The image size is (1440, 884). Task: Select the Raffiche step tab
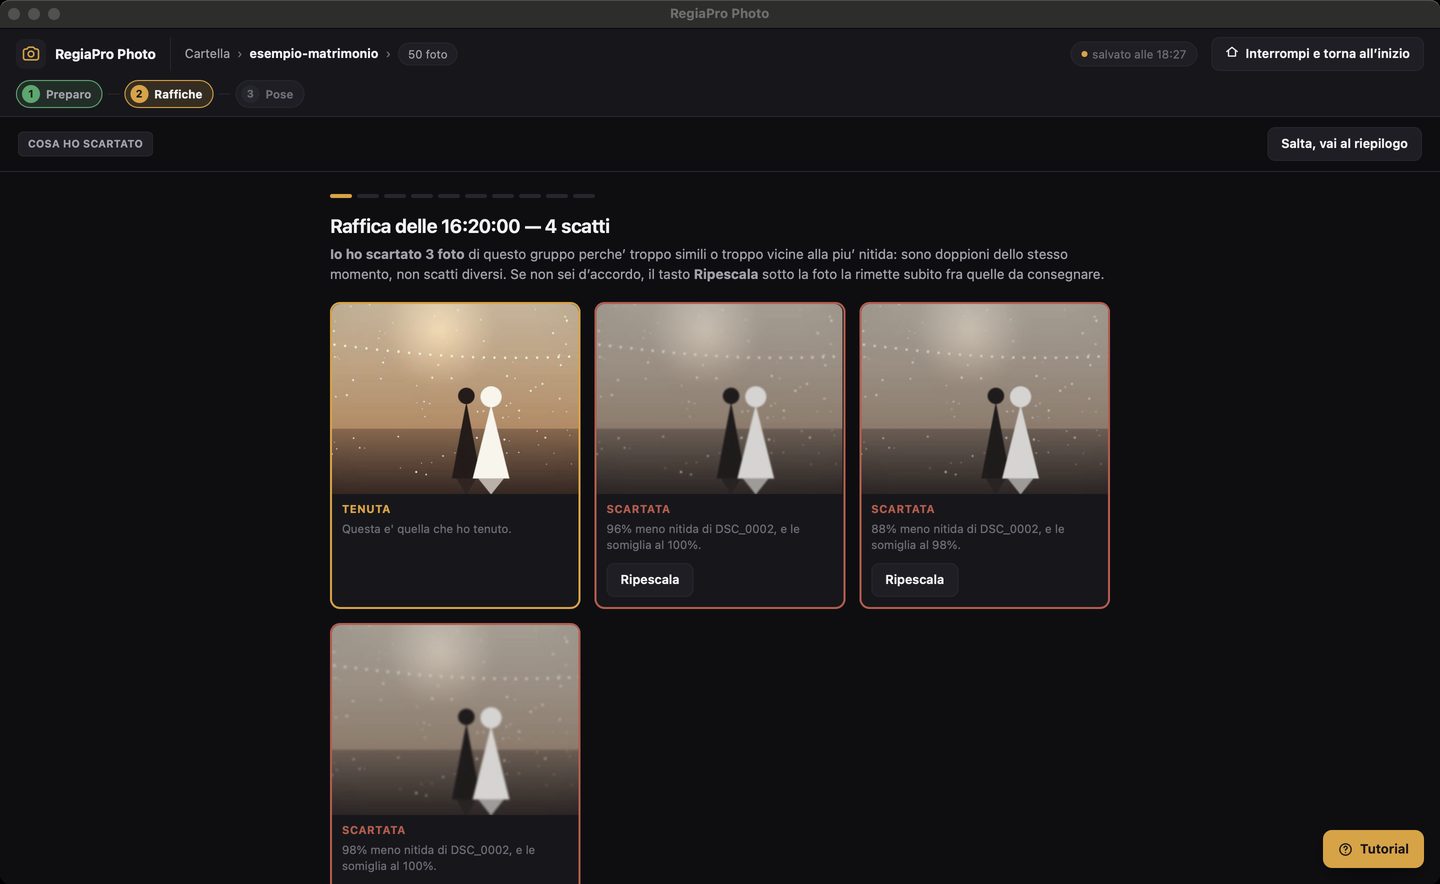point(169,94)
